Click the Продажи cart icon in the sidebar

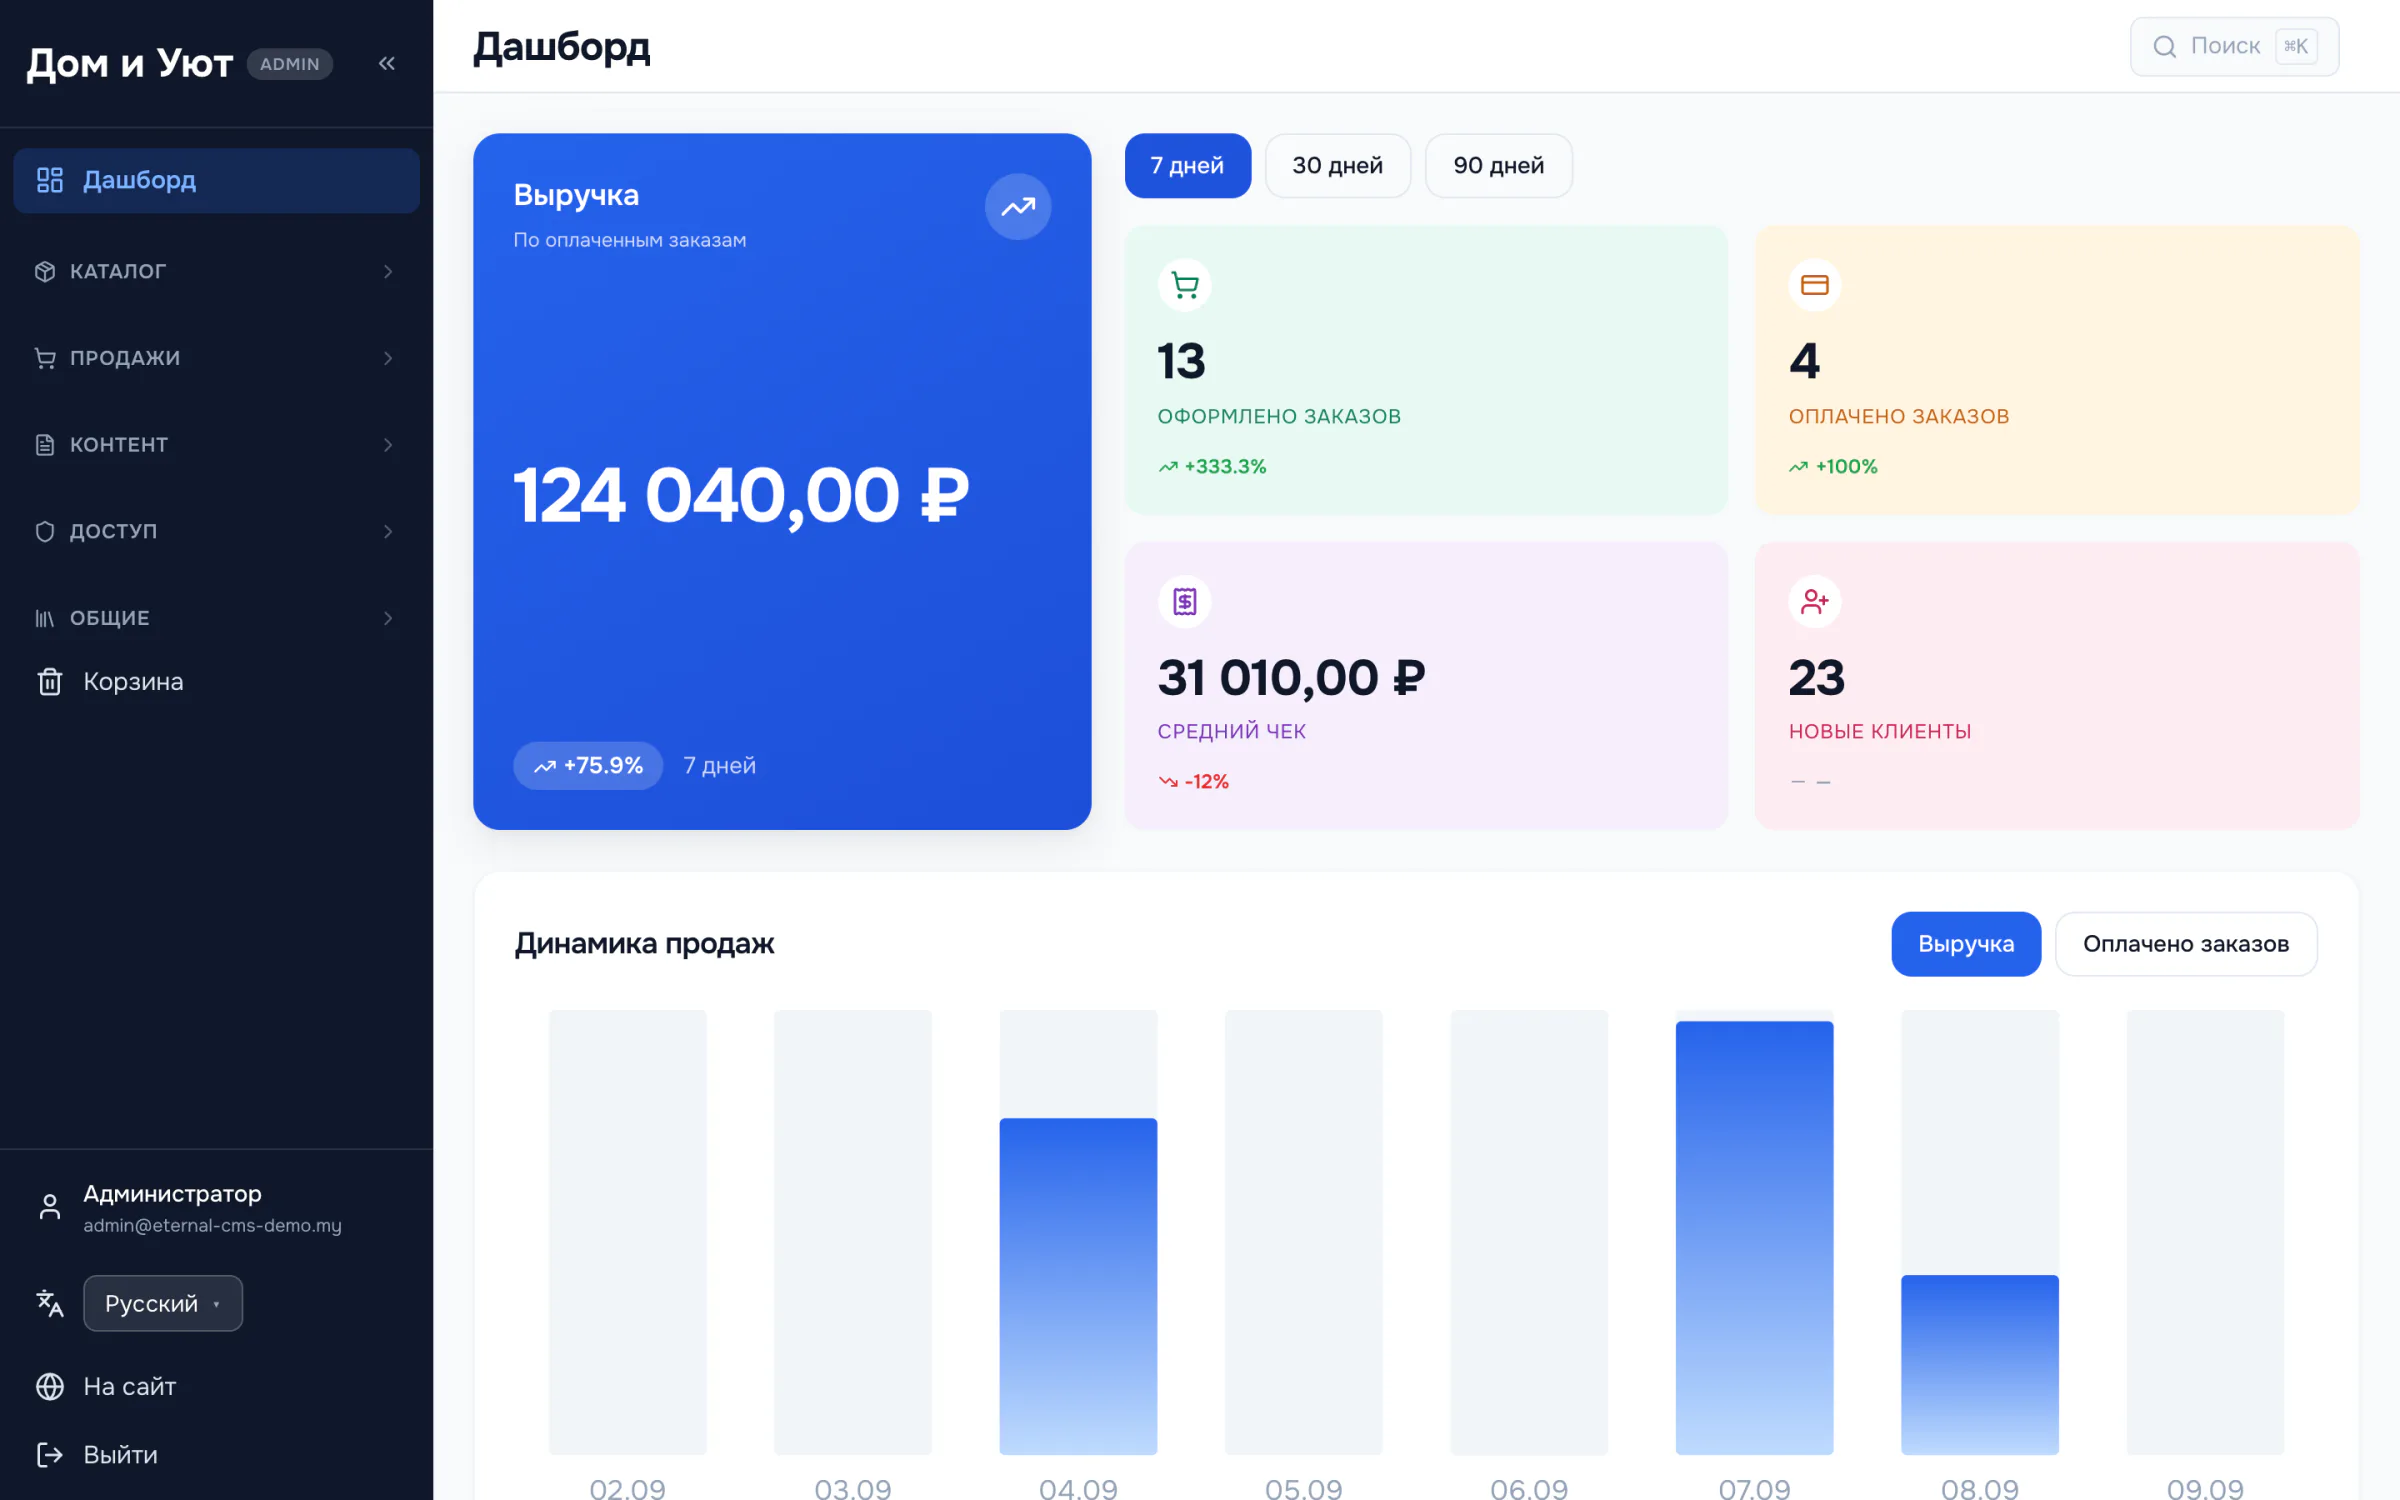45,358
